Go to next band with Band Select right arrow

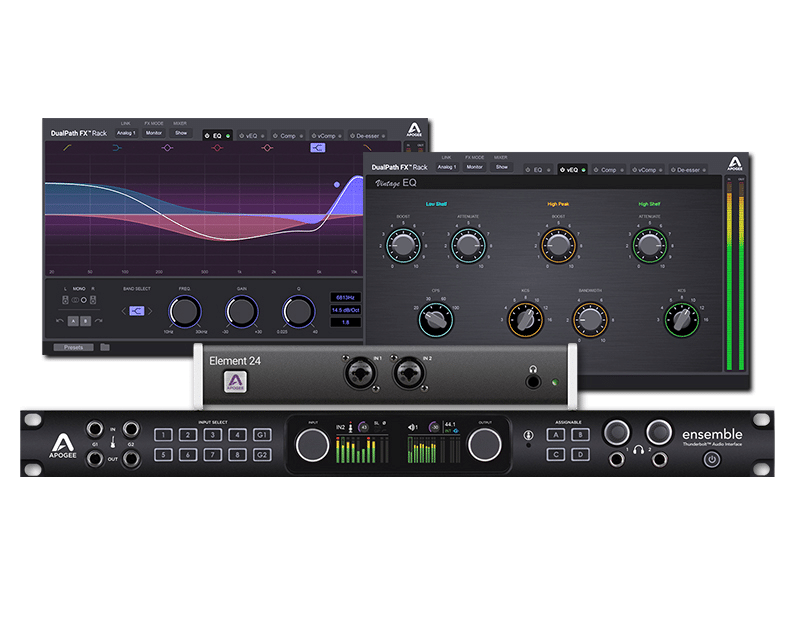[x=150, y=311]
